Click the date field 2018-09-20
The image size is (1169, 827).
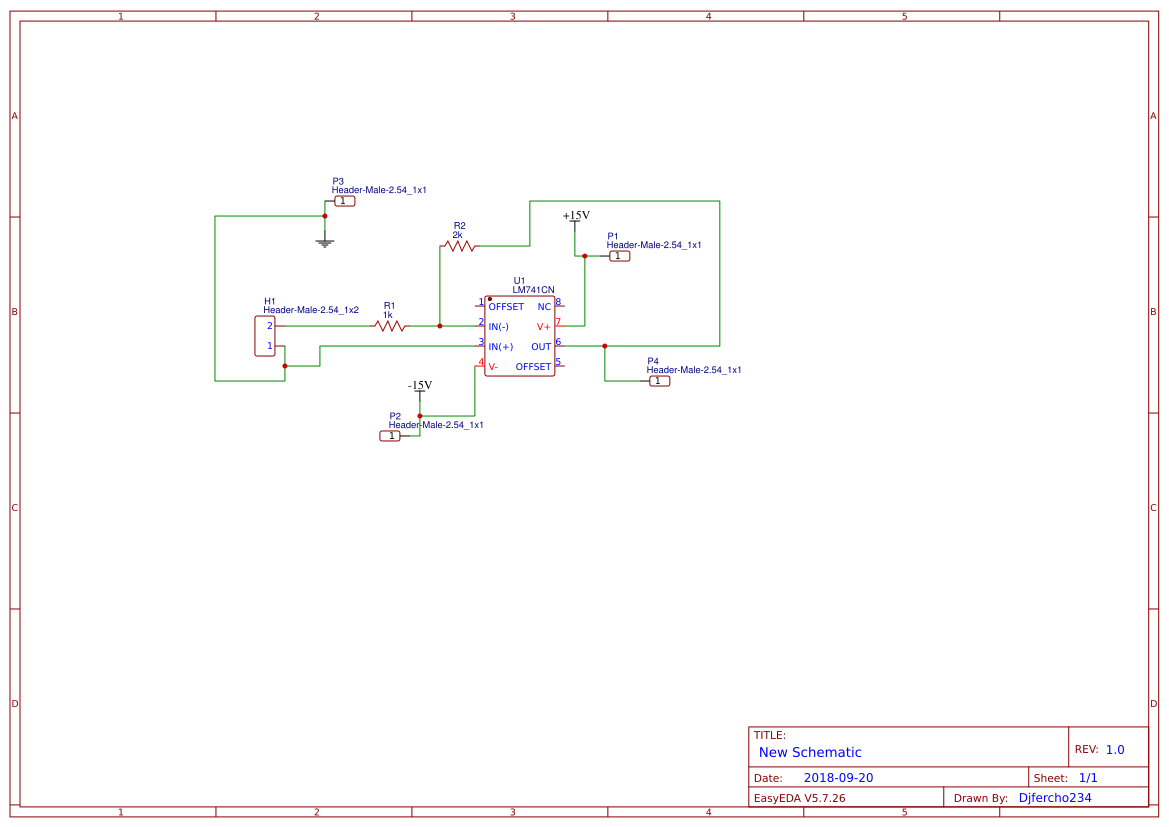tap(838, 778)
